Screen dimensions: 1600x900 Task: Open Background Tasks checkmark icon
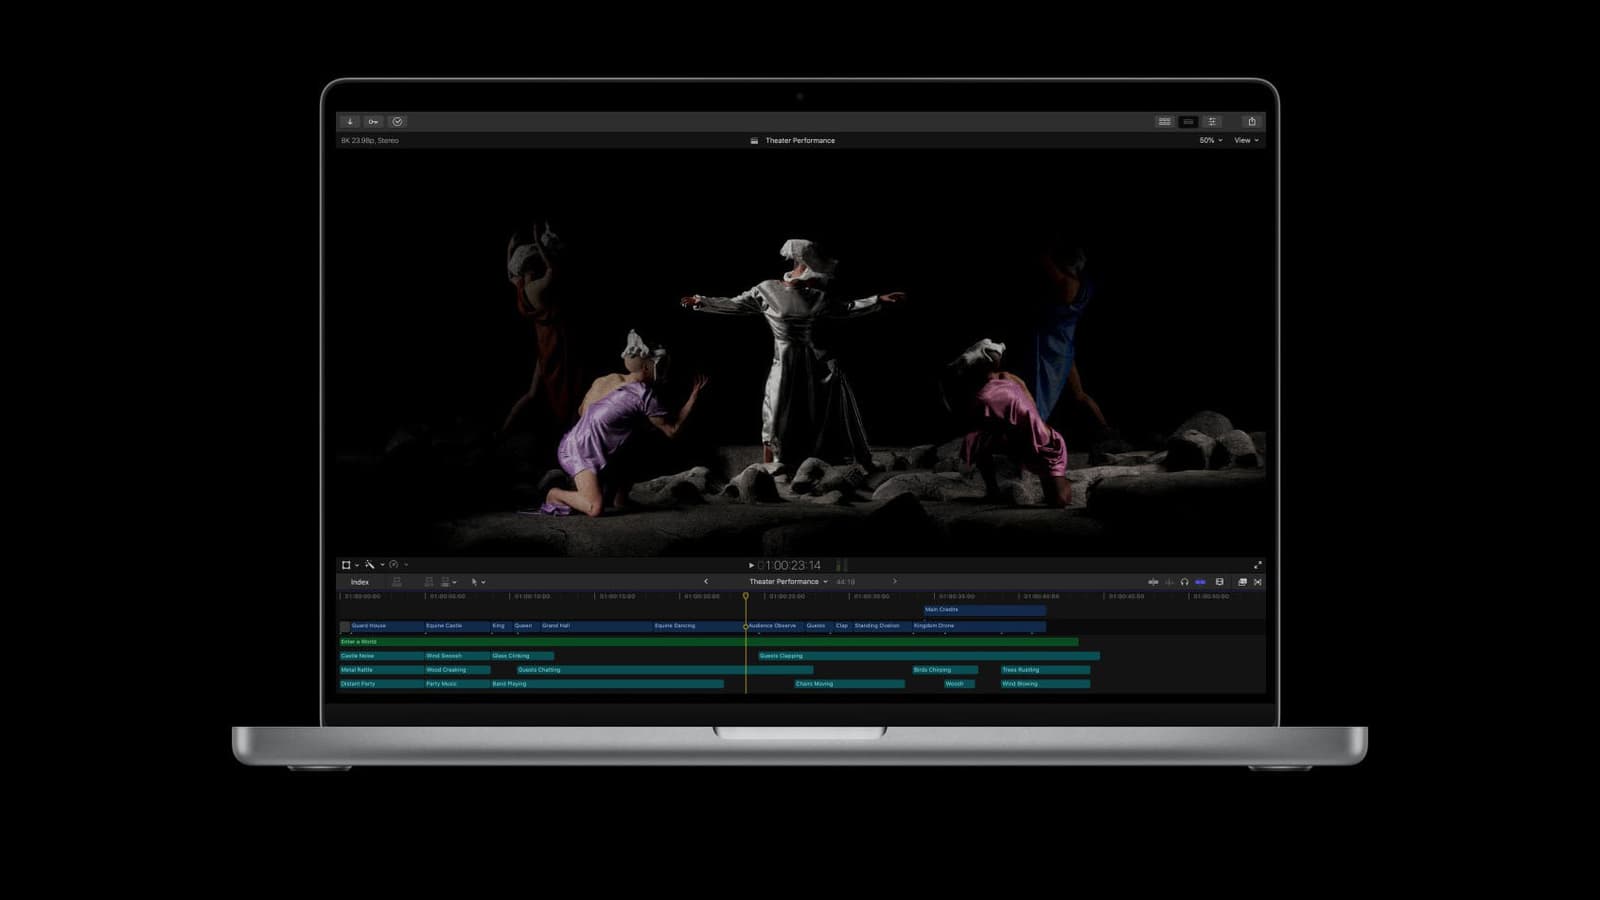click(397, 122)
